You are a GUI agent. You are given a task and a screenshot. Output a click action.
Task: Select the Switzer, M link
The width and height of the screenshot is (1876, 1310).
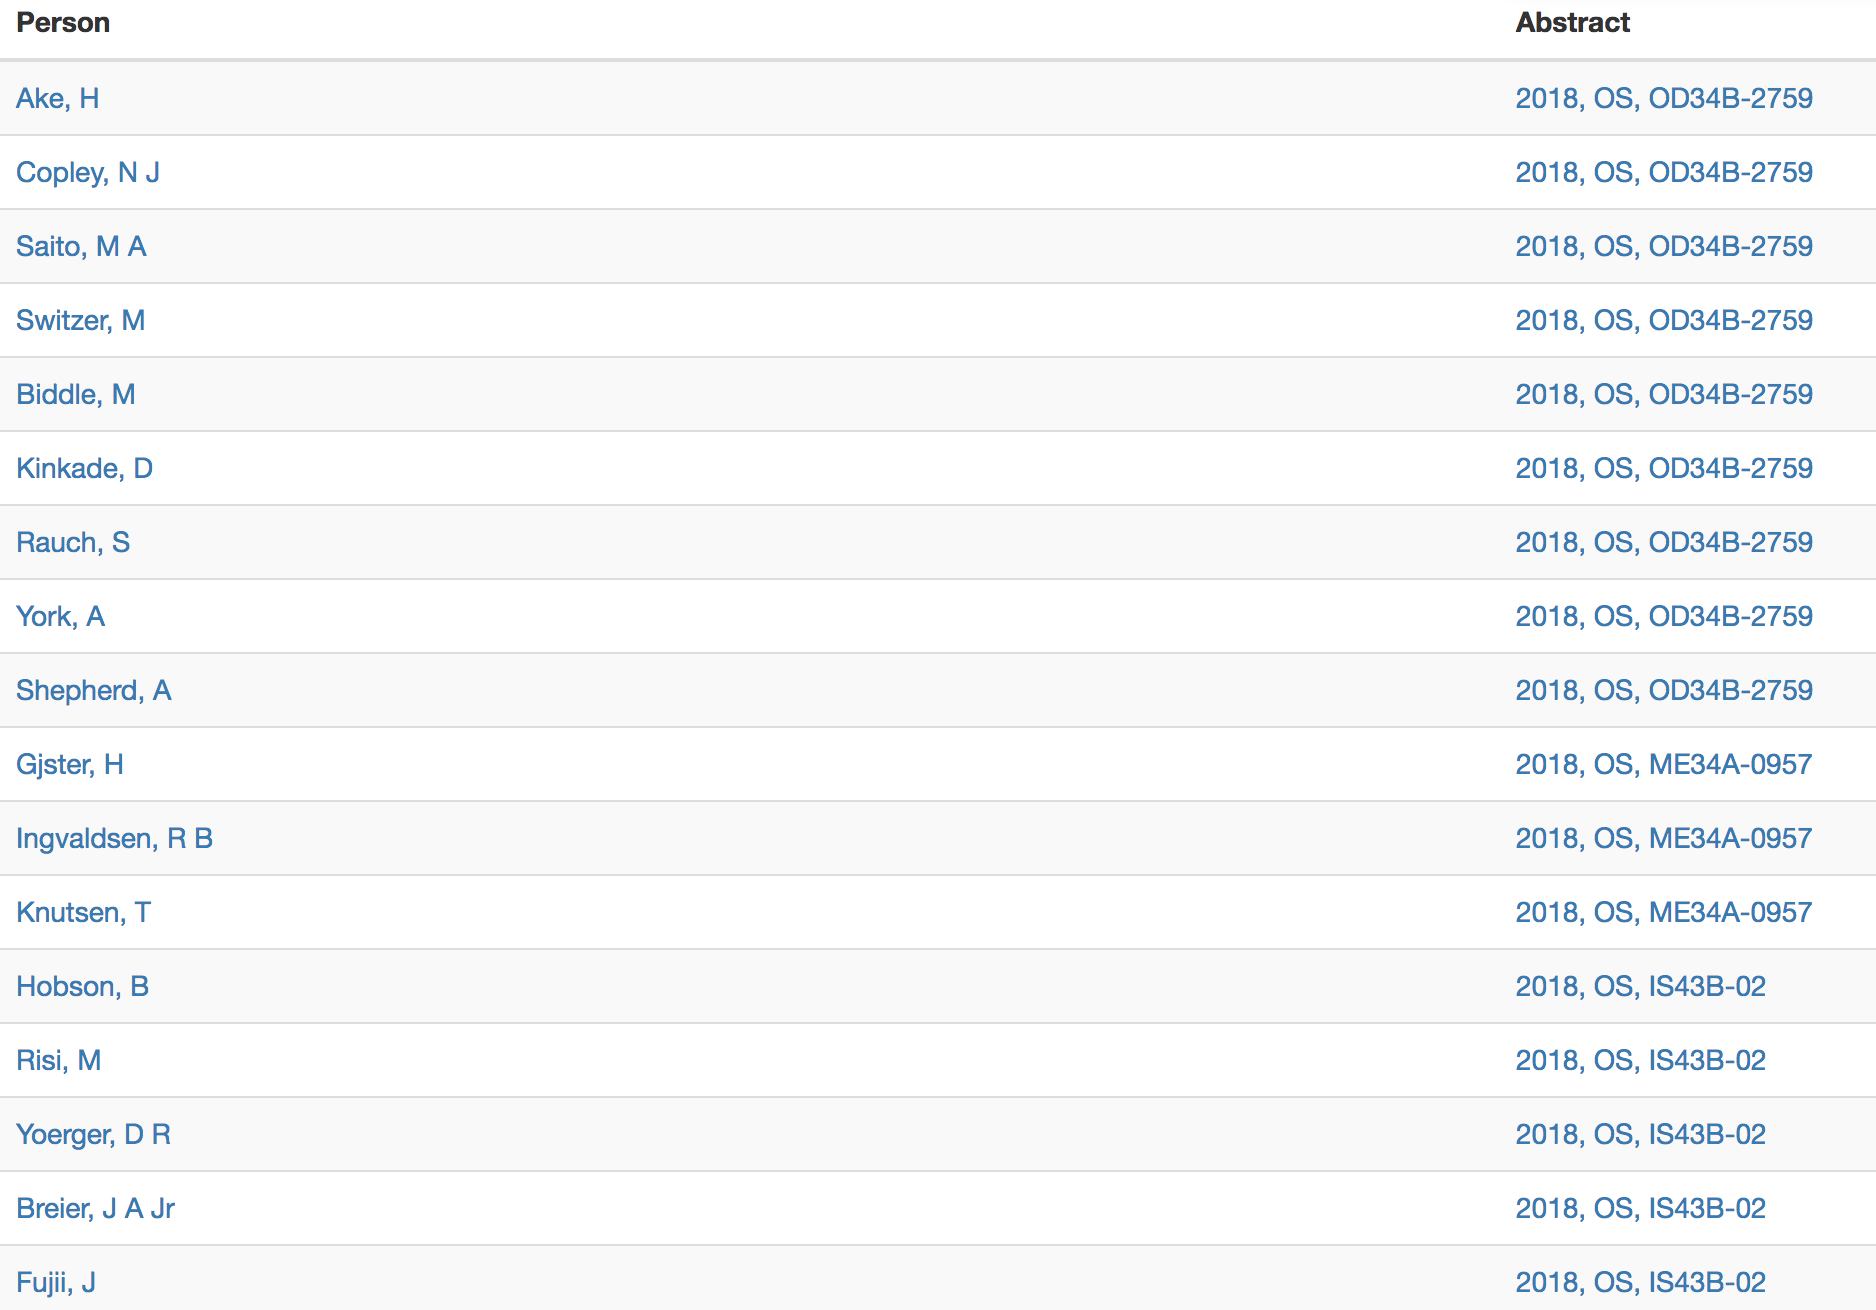(80, 320)
